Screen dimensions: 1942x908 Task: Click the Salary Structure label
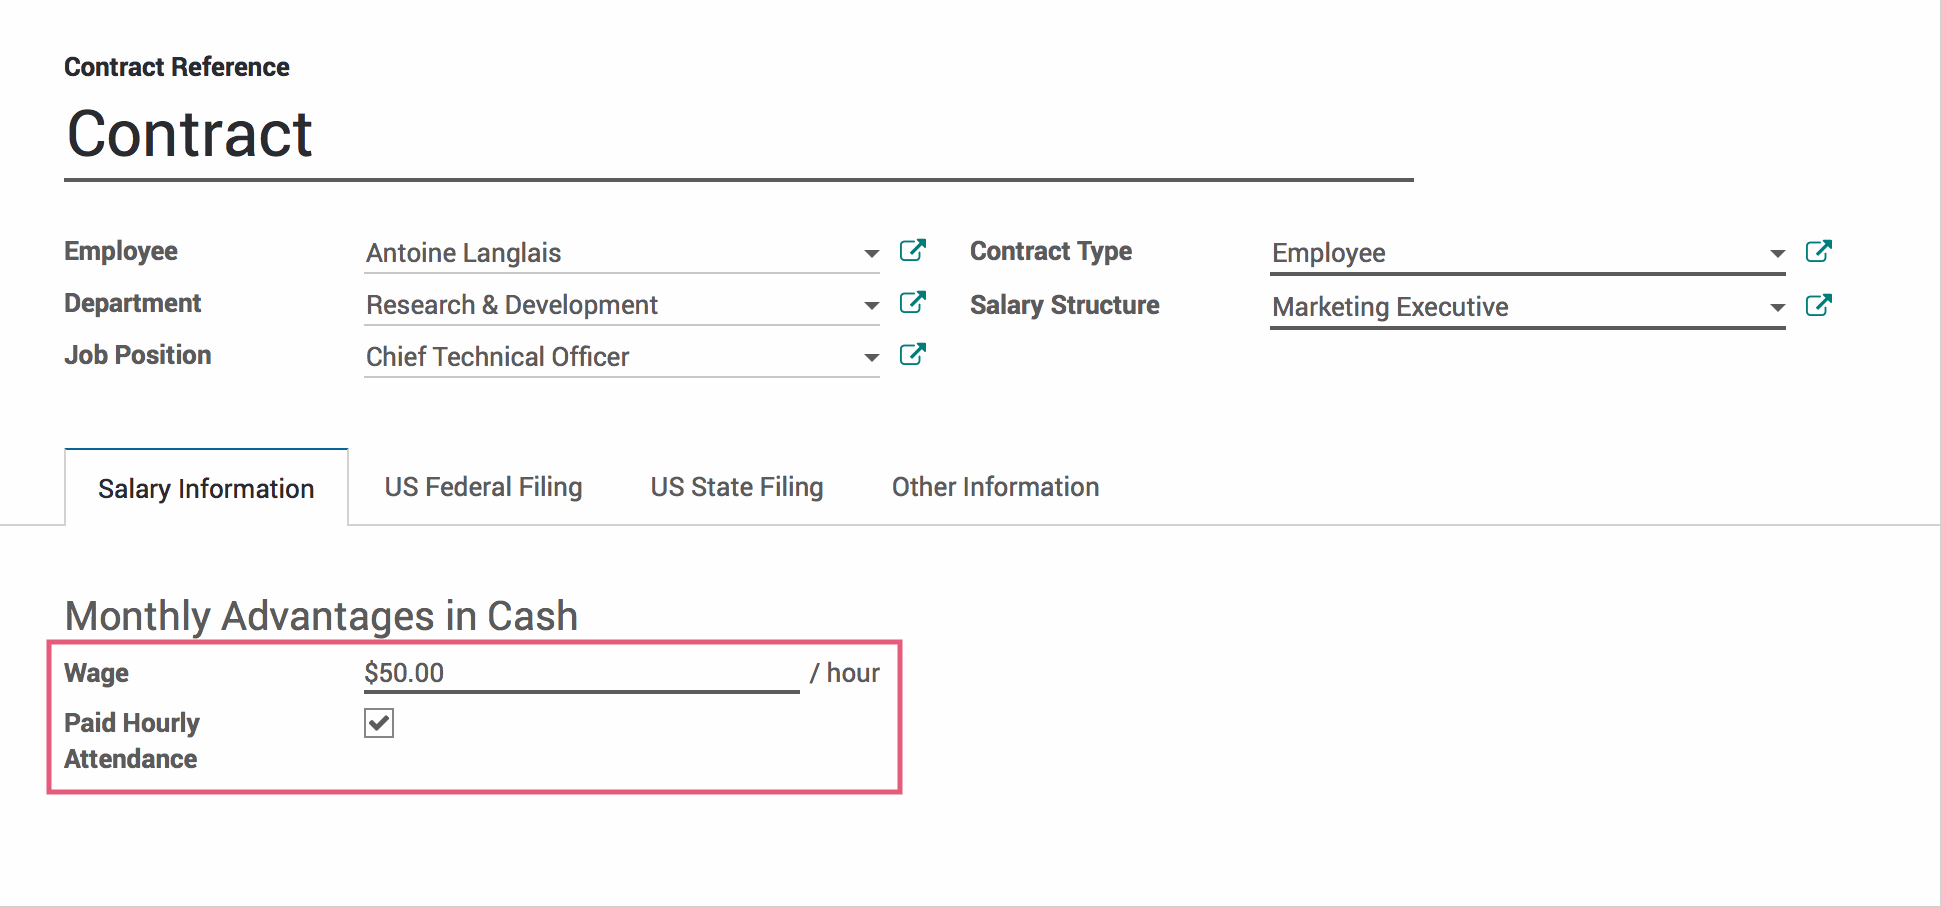click(x=1064, y=305)
